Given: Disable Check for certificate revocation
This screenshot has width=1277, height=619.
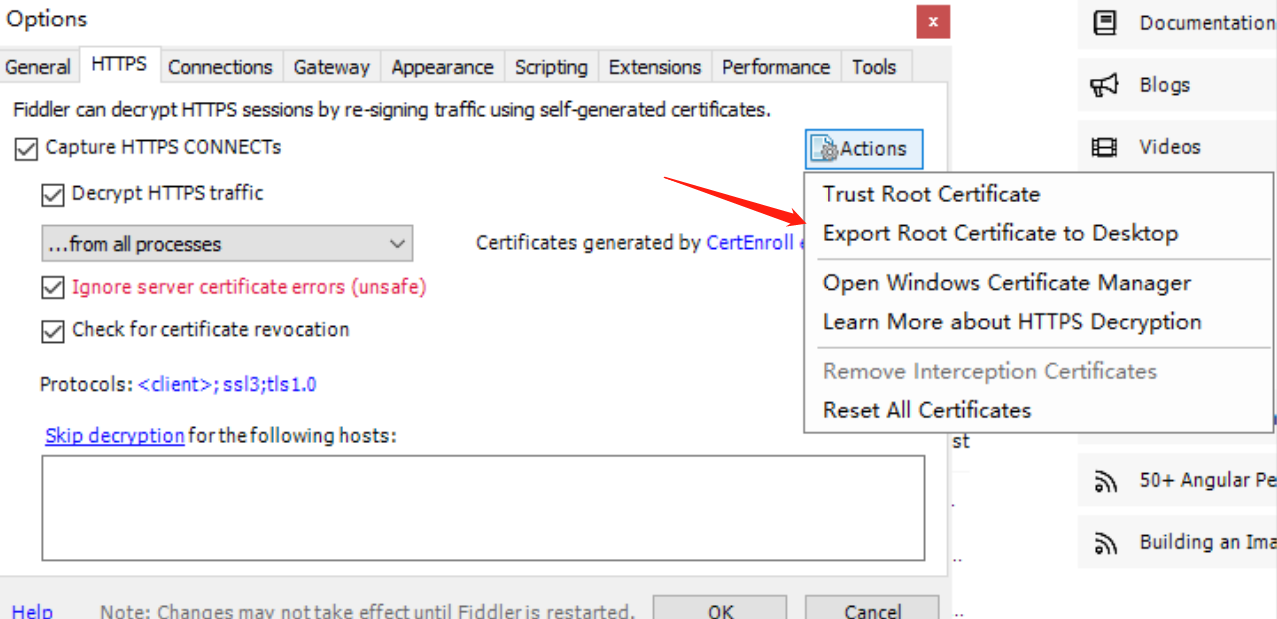Looking at the screenshot, I should [52, 330].
